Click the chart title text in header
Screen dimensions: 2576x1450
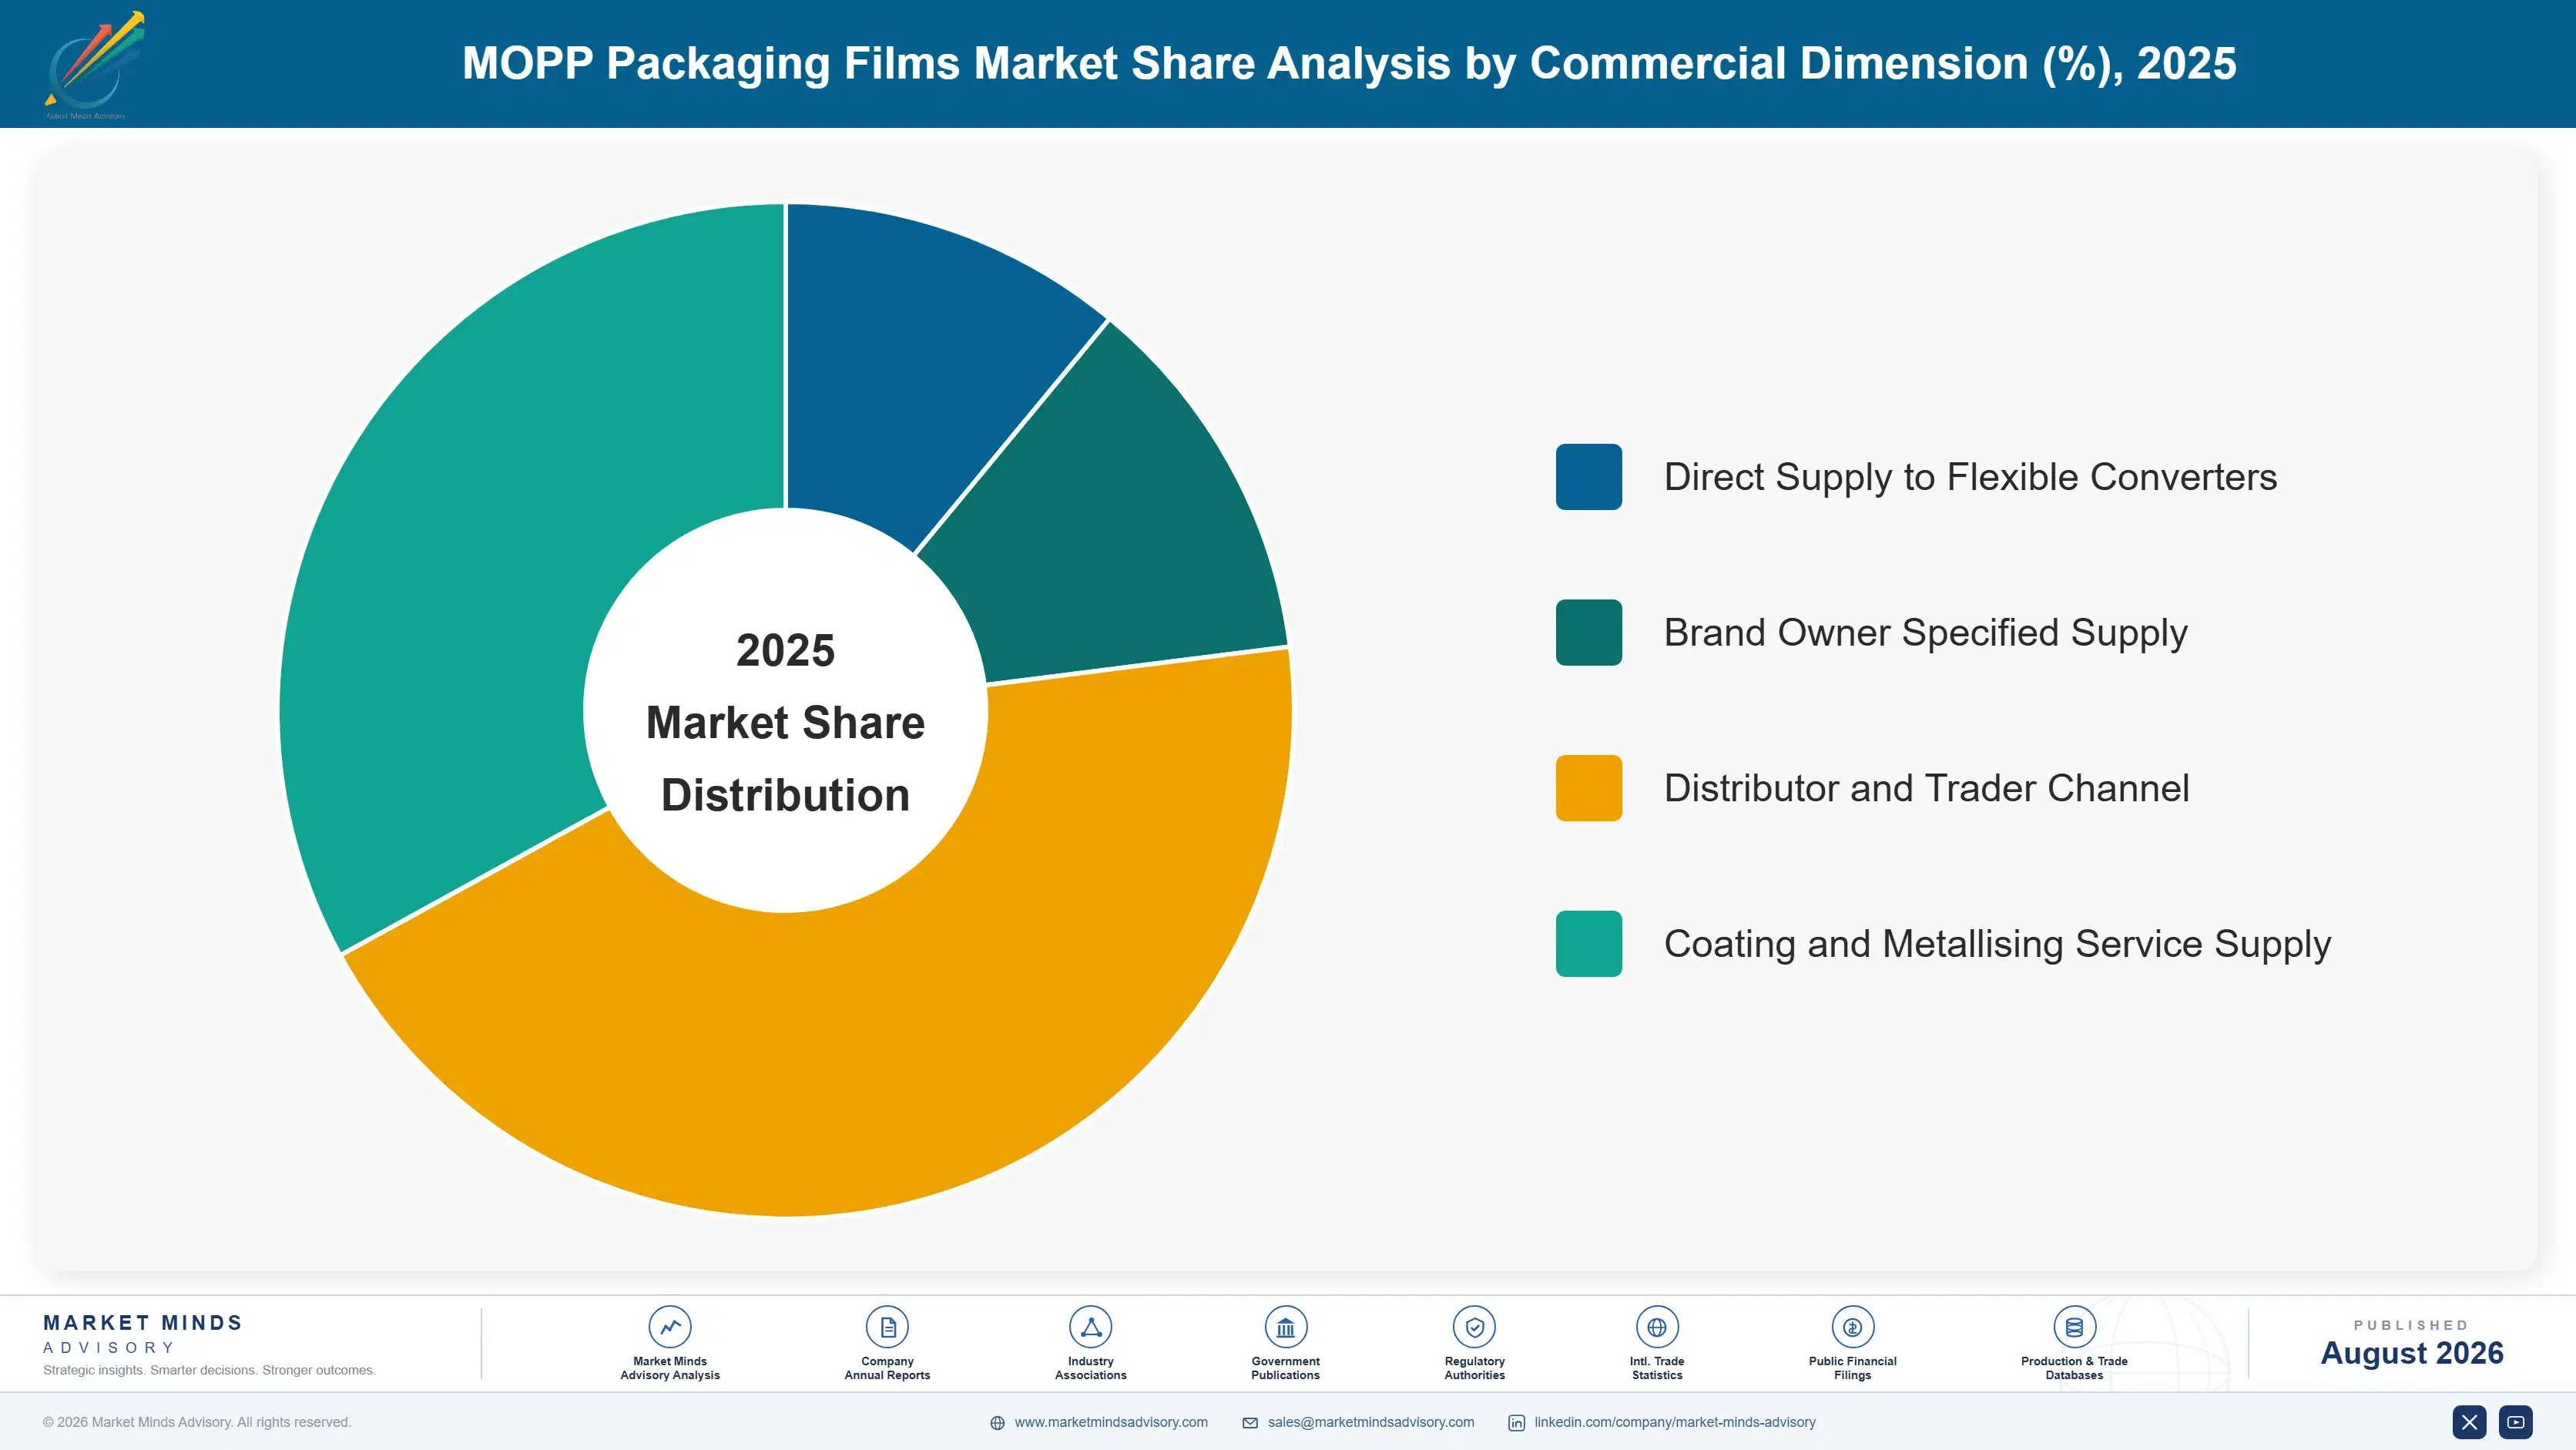tap(1349, 63)
